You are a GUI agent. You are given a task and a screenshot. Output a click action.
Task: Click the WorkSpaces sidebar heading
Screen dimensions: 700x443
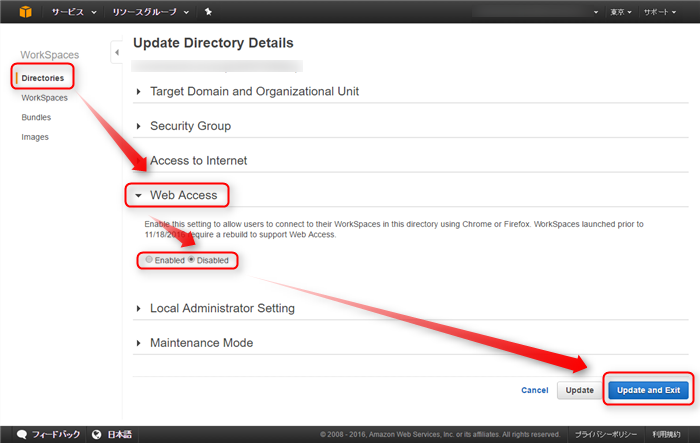point(50,55)
